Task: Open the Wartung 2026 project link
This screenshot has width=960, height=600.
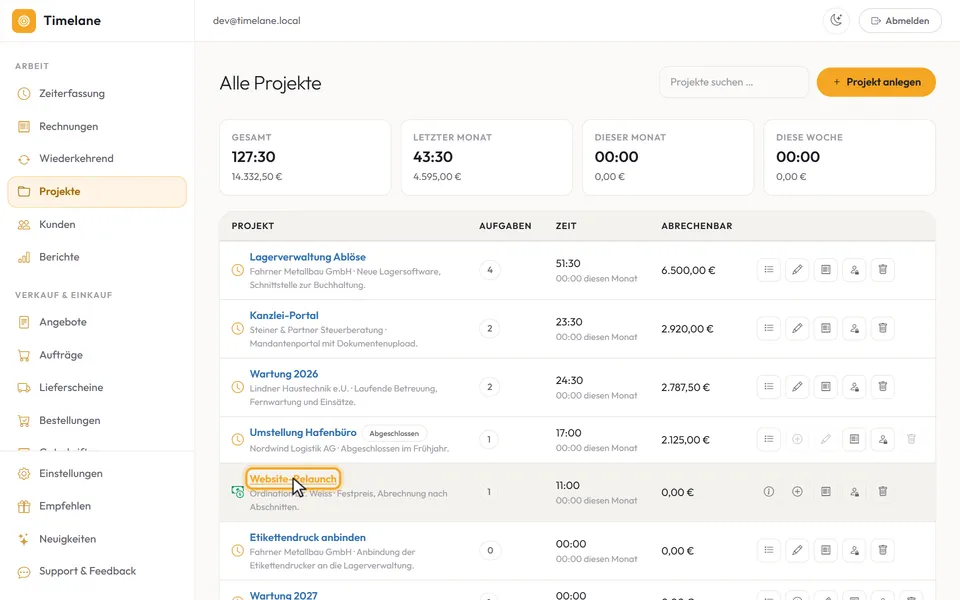Action: [283, 374]
